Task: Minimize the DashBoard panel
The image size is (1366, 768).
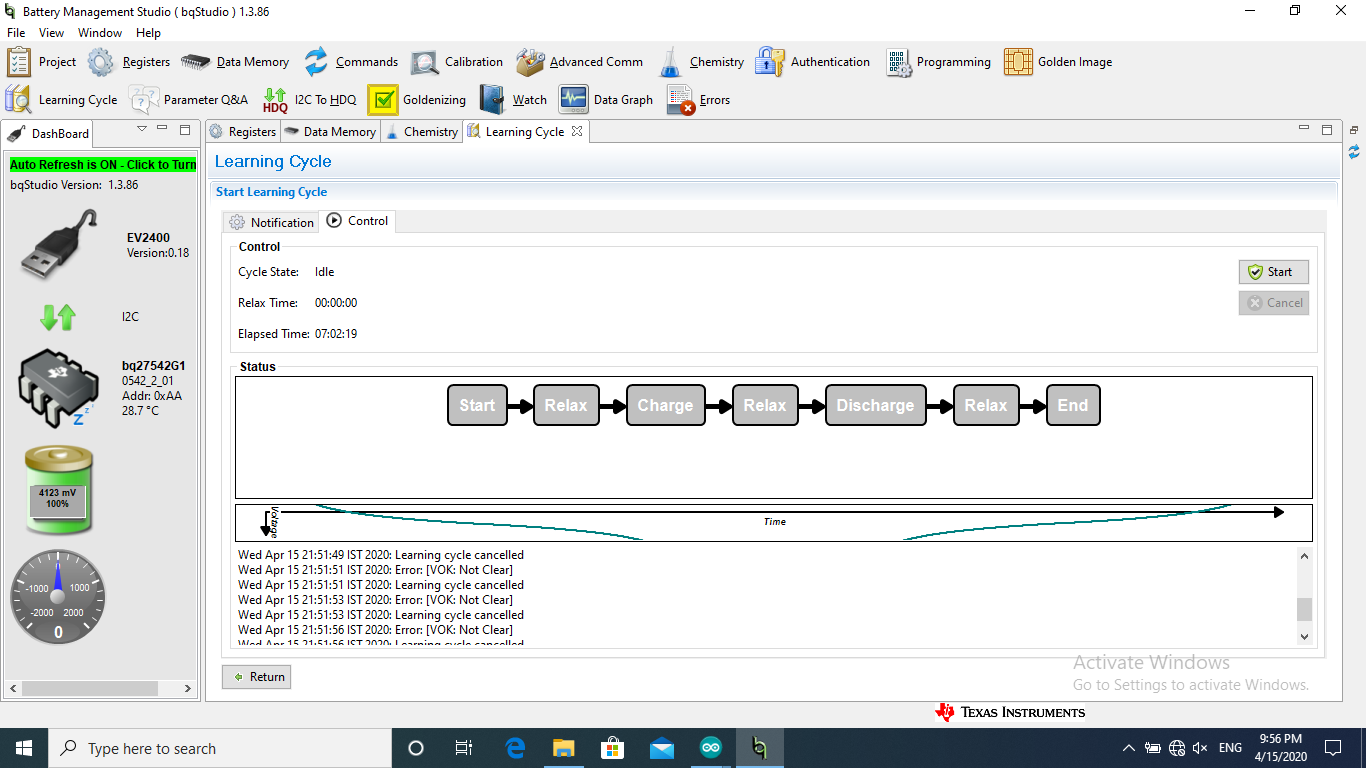Action: click(x=163, y=129)
